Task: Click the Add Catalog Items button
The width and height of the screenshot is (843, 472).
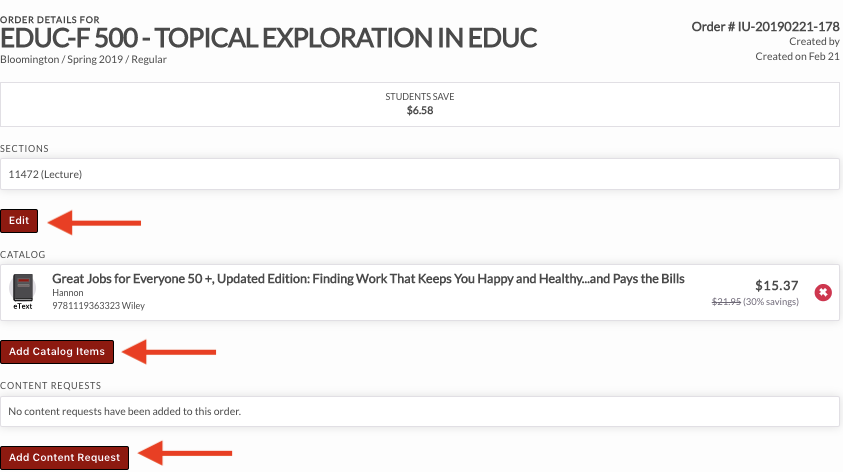Action: (57, 351)
